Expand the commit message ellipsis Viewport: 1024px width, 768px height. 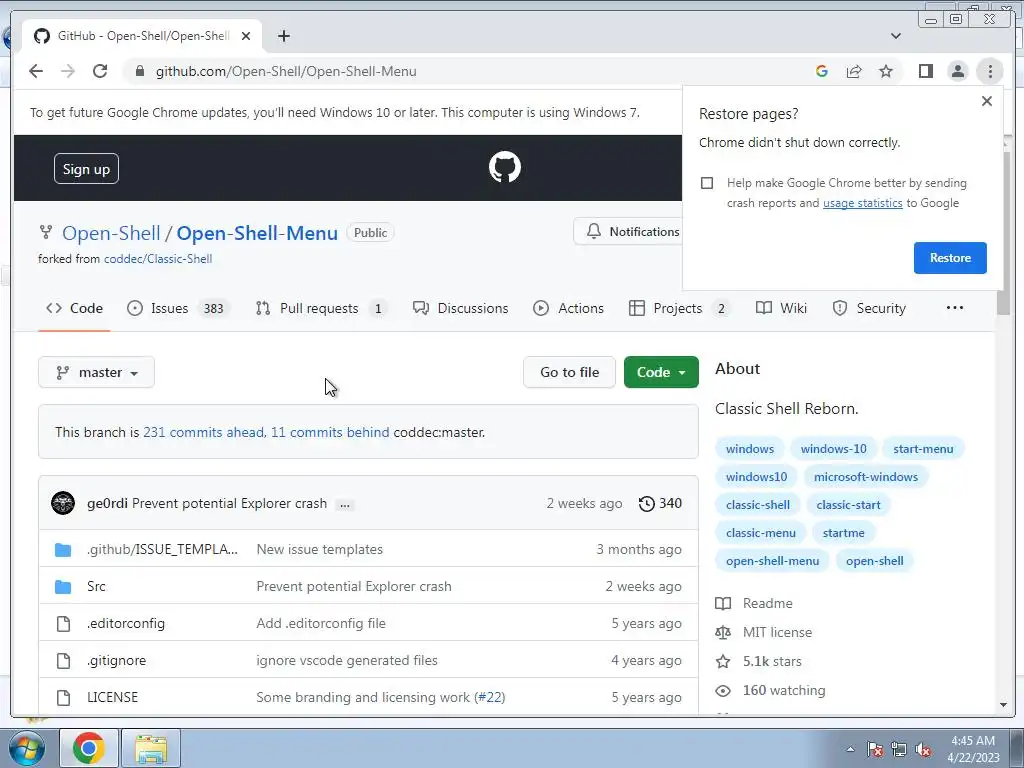click(x=345, y=504)
